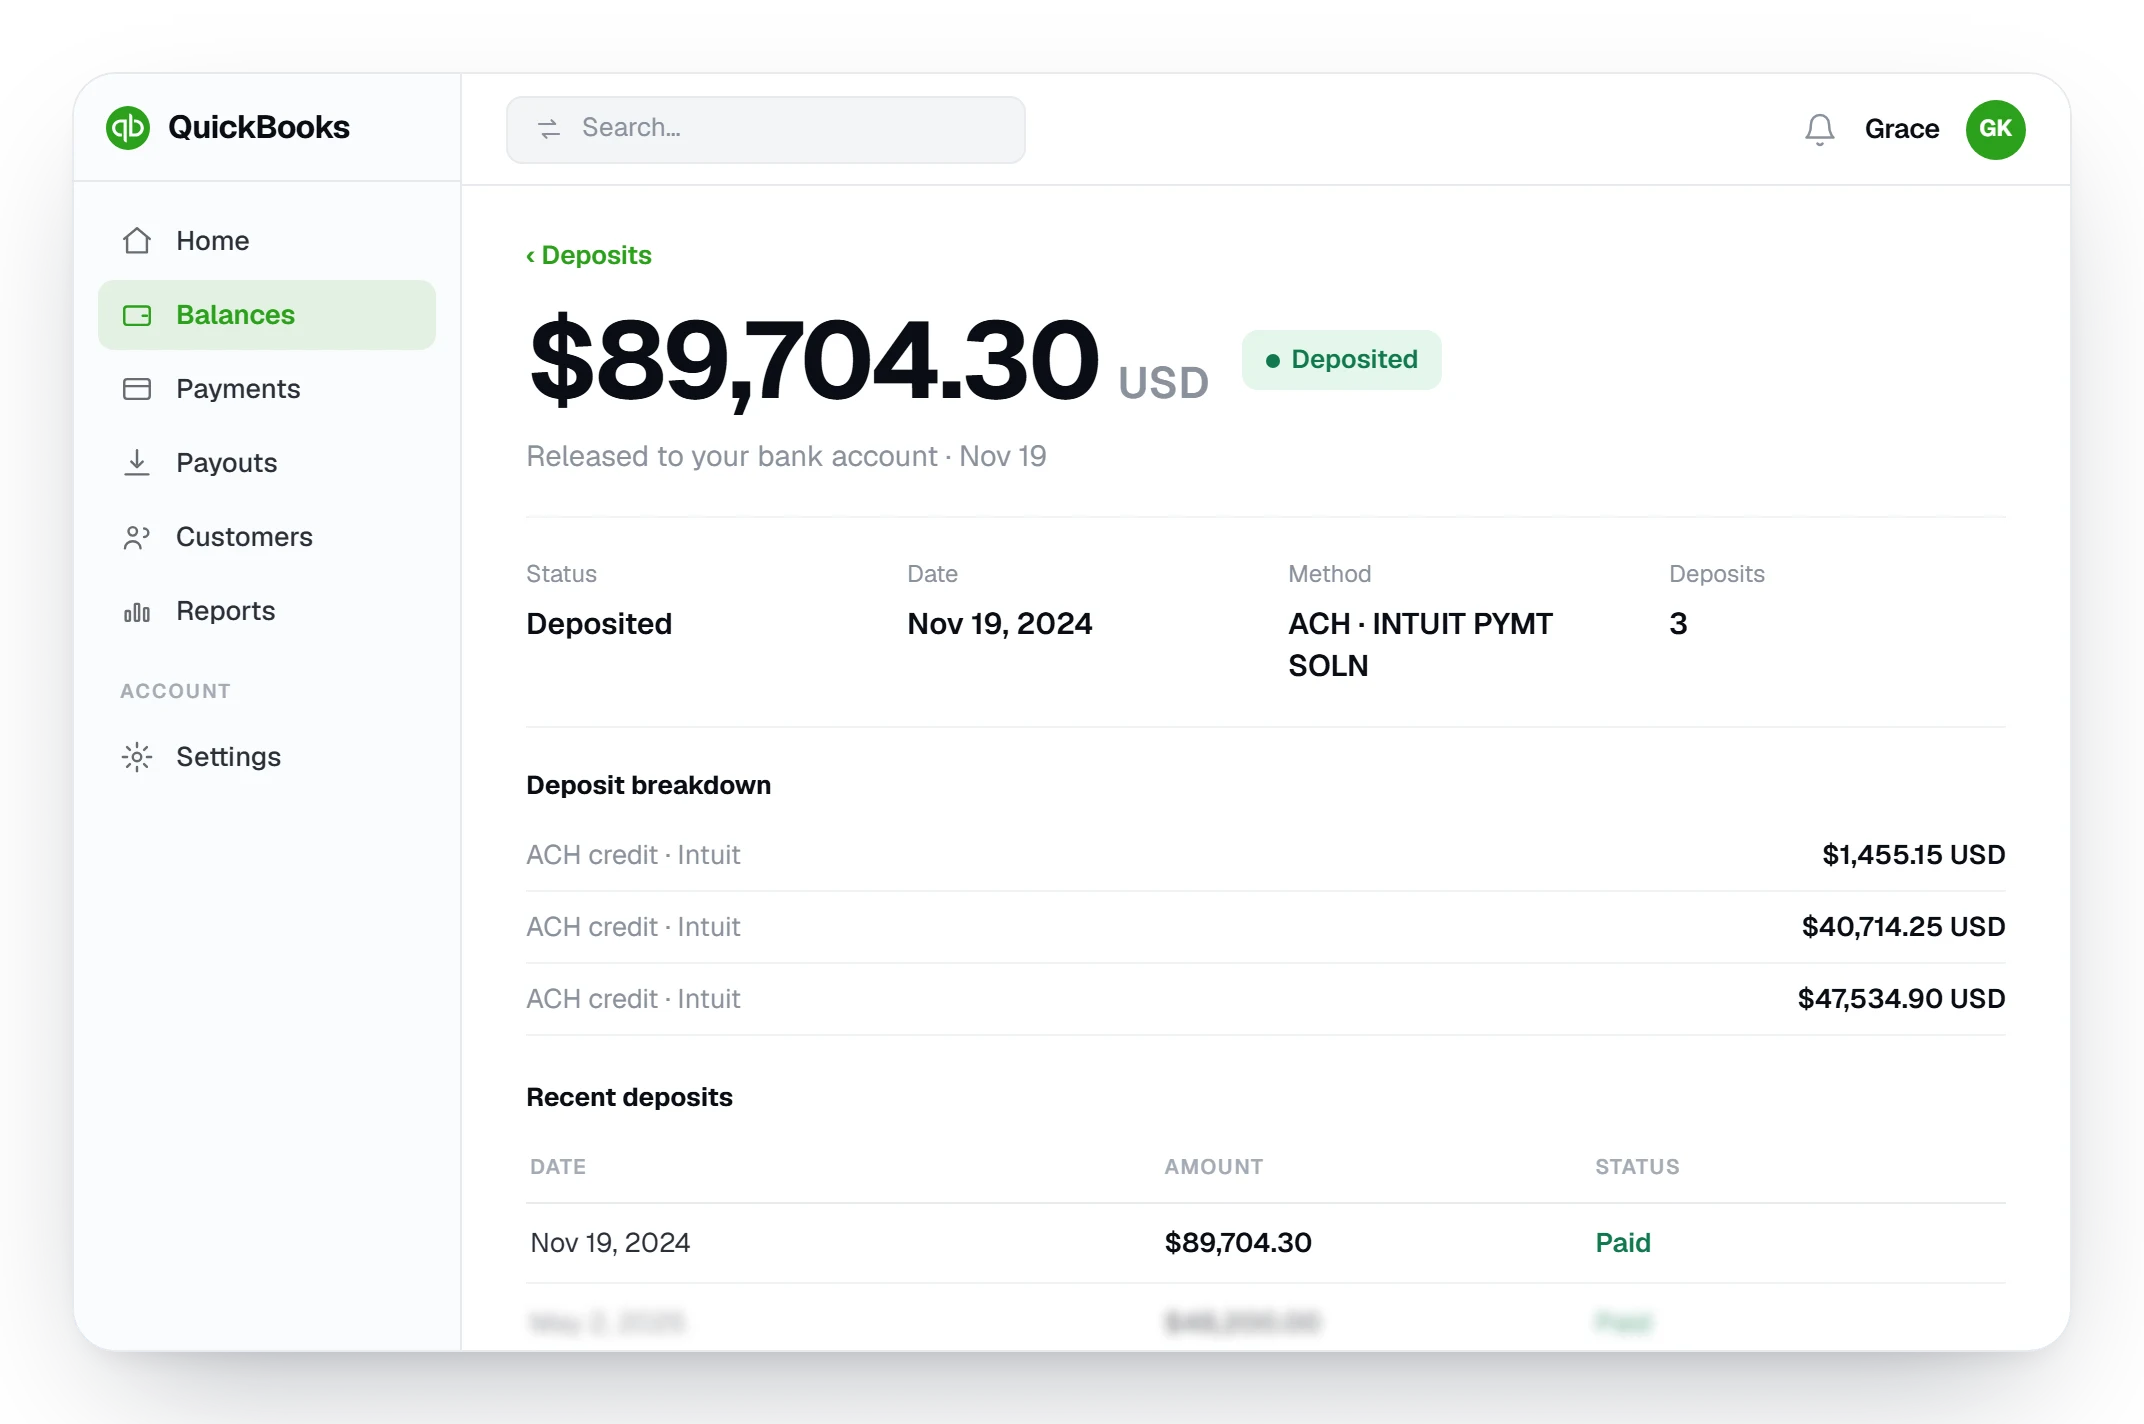
Task: Open the GK user avatar
Action: pos(1995,129)
